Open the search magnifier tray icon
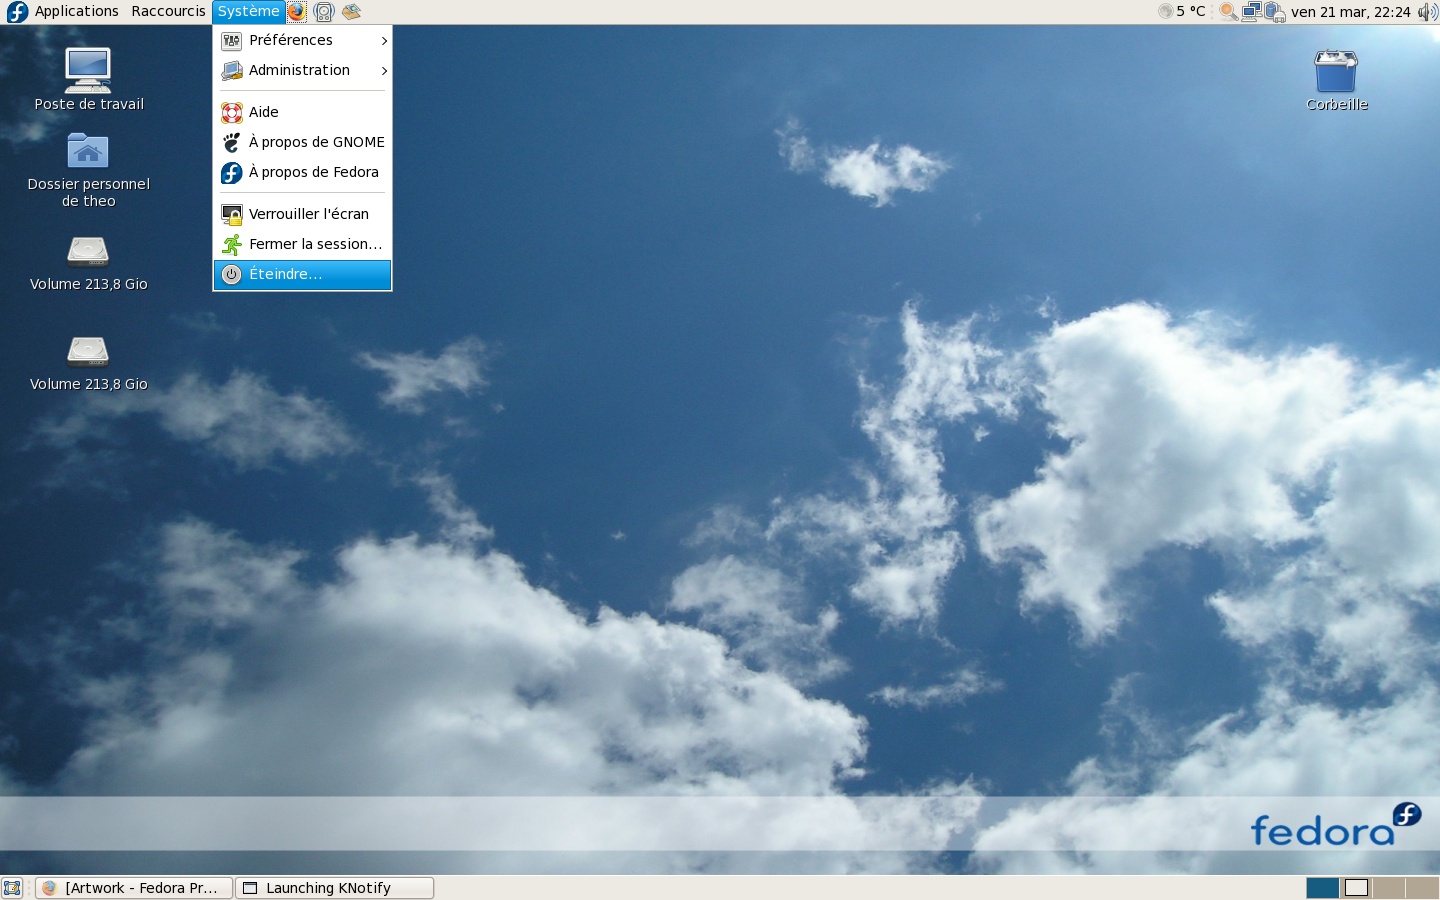Viewport: 1440px width, 900px height. pos(1228,12)
